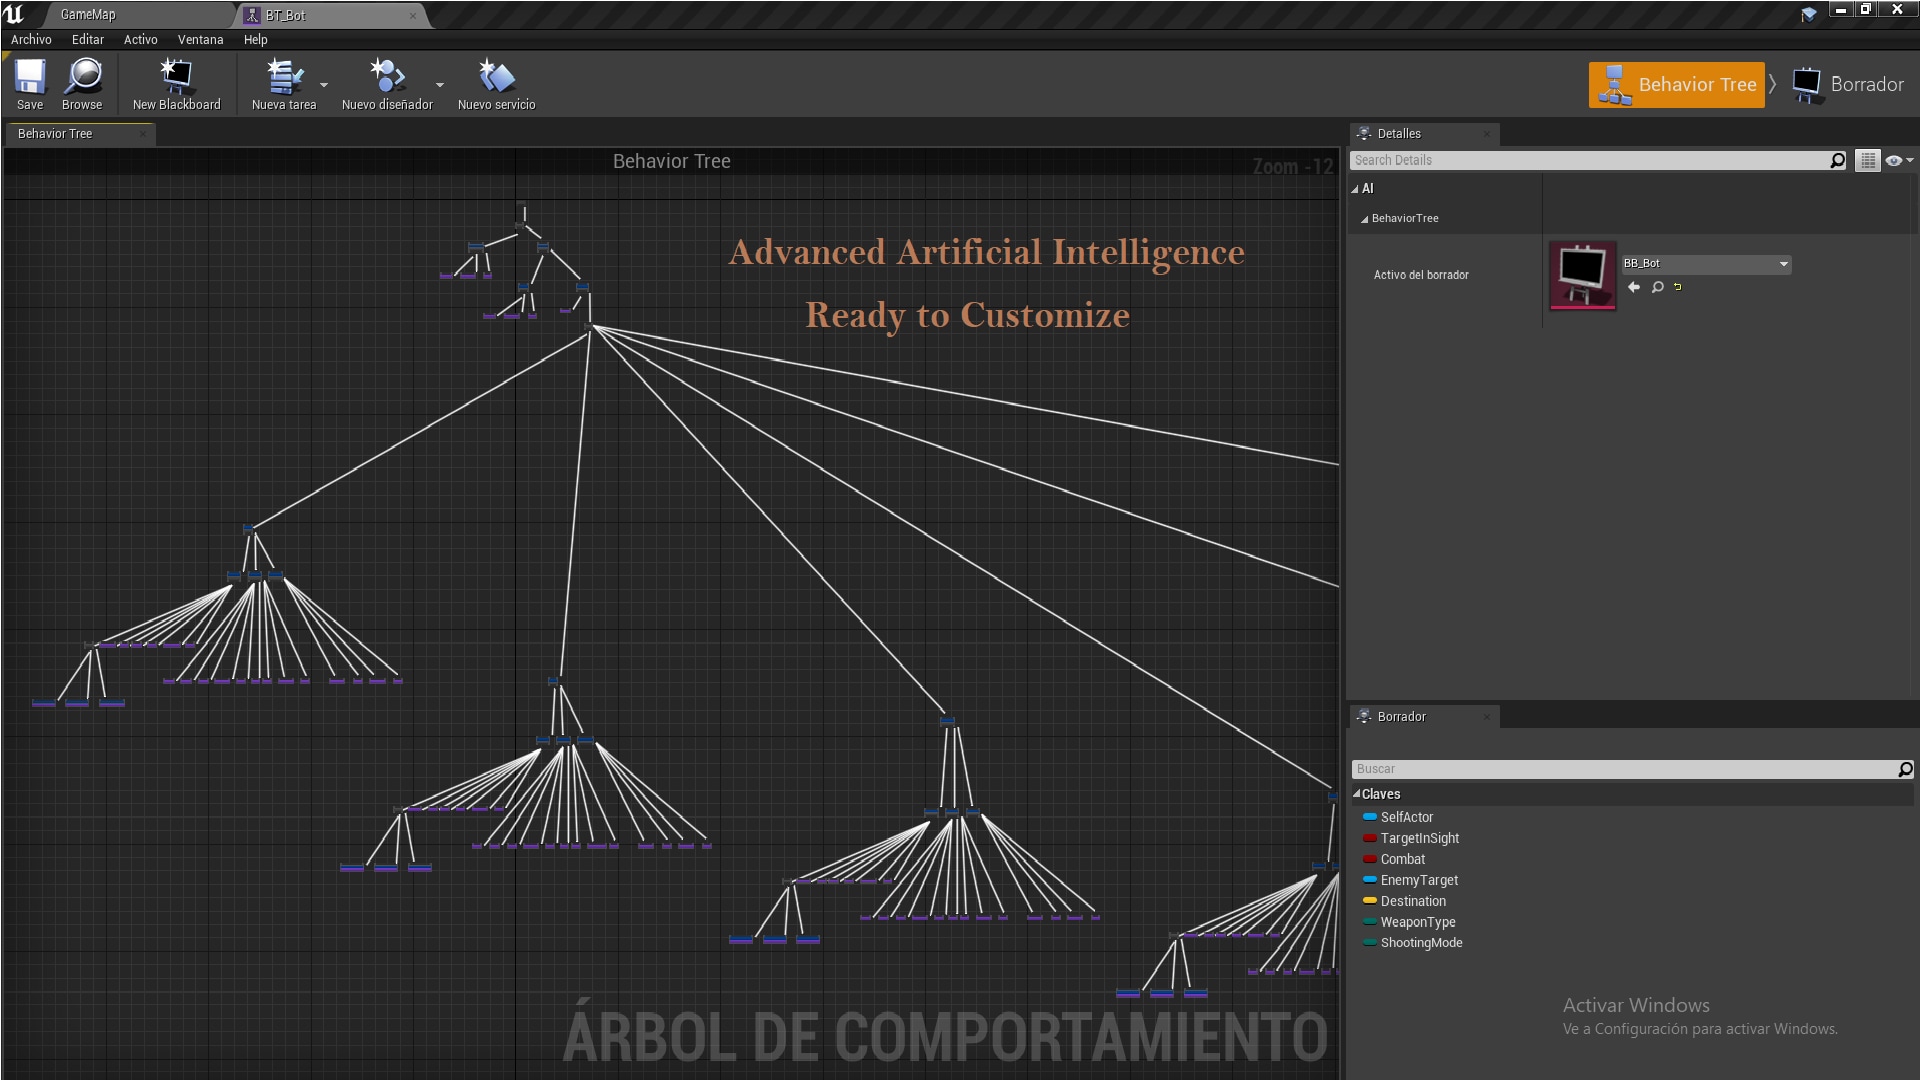The height and width of the screenshot is (1080, 1920).
Task: Click the blue swatch next to SelfActor key
Action: [1369, 817]
